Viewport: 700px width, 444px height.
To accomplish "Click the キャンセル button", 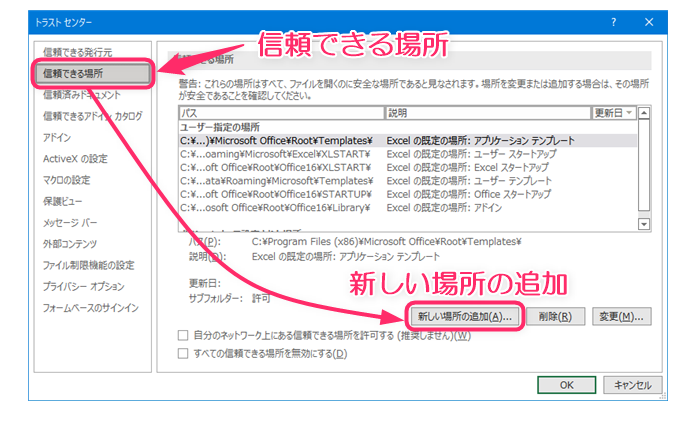I will (632, 384).
